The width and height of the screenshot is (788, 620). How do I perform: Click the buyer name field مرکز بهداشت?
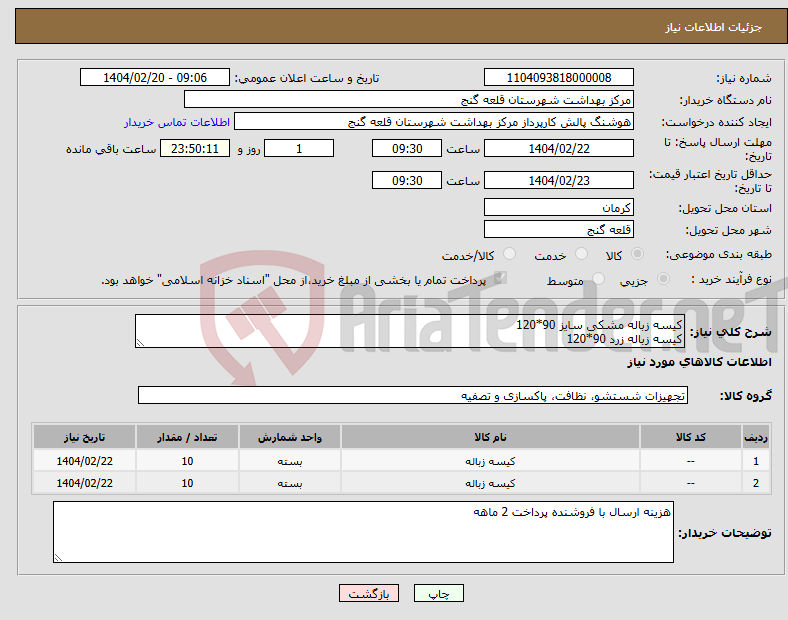[x=409, y=99]
